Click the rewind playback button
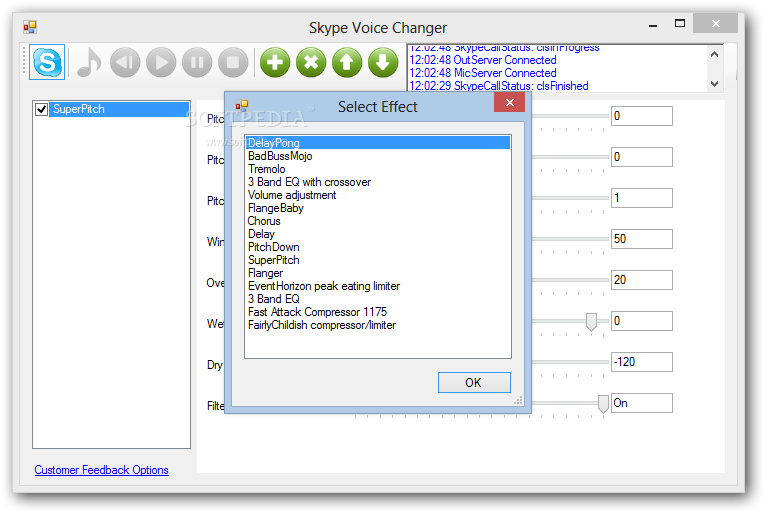Image resolution: width=765 pixels, height=513 pixels. pyautogui.click(x=125, y=62)
